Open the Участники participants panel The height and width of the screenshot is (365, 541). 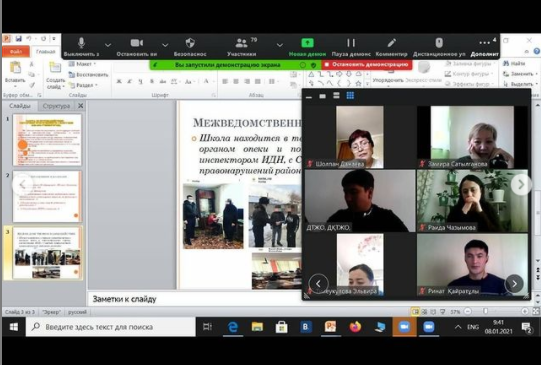[x=242, y=47]
